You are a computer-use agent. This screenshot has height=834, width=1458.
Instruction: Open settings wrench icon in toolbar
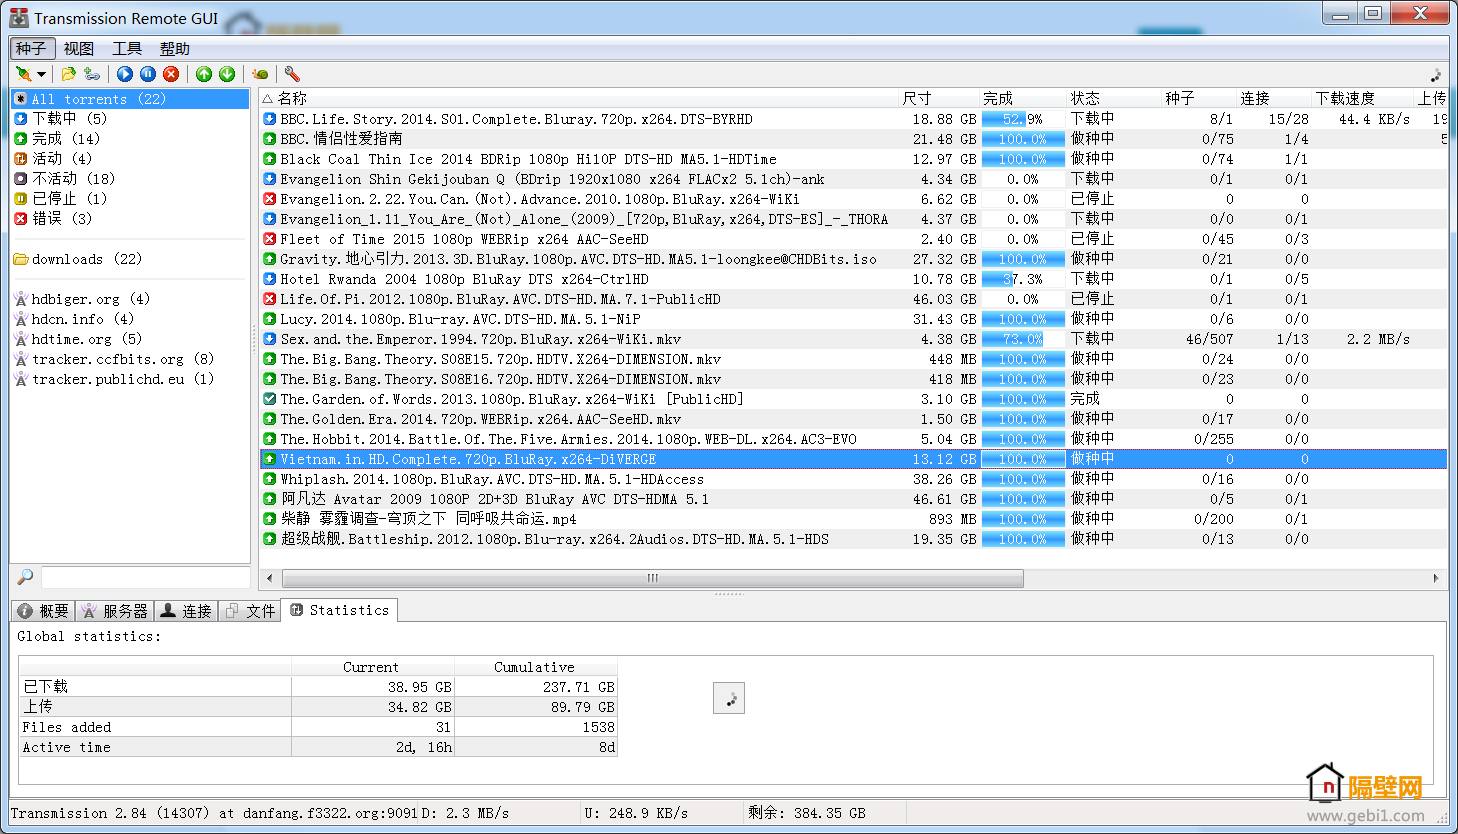tap(292, 74)
